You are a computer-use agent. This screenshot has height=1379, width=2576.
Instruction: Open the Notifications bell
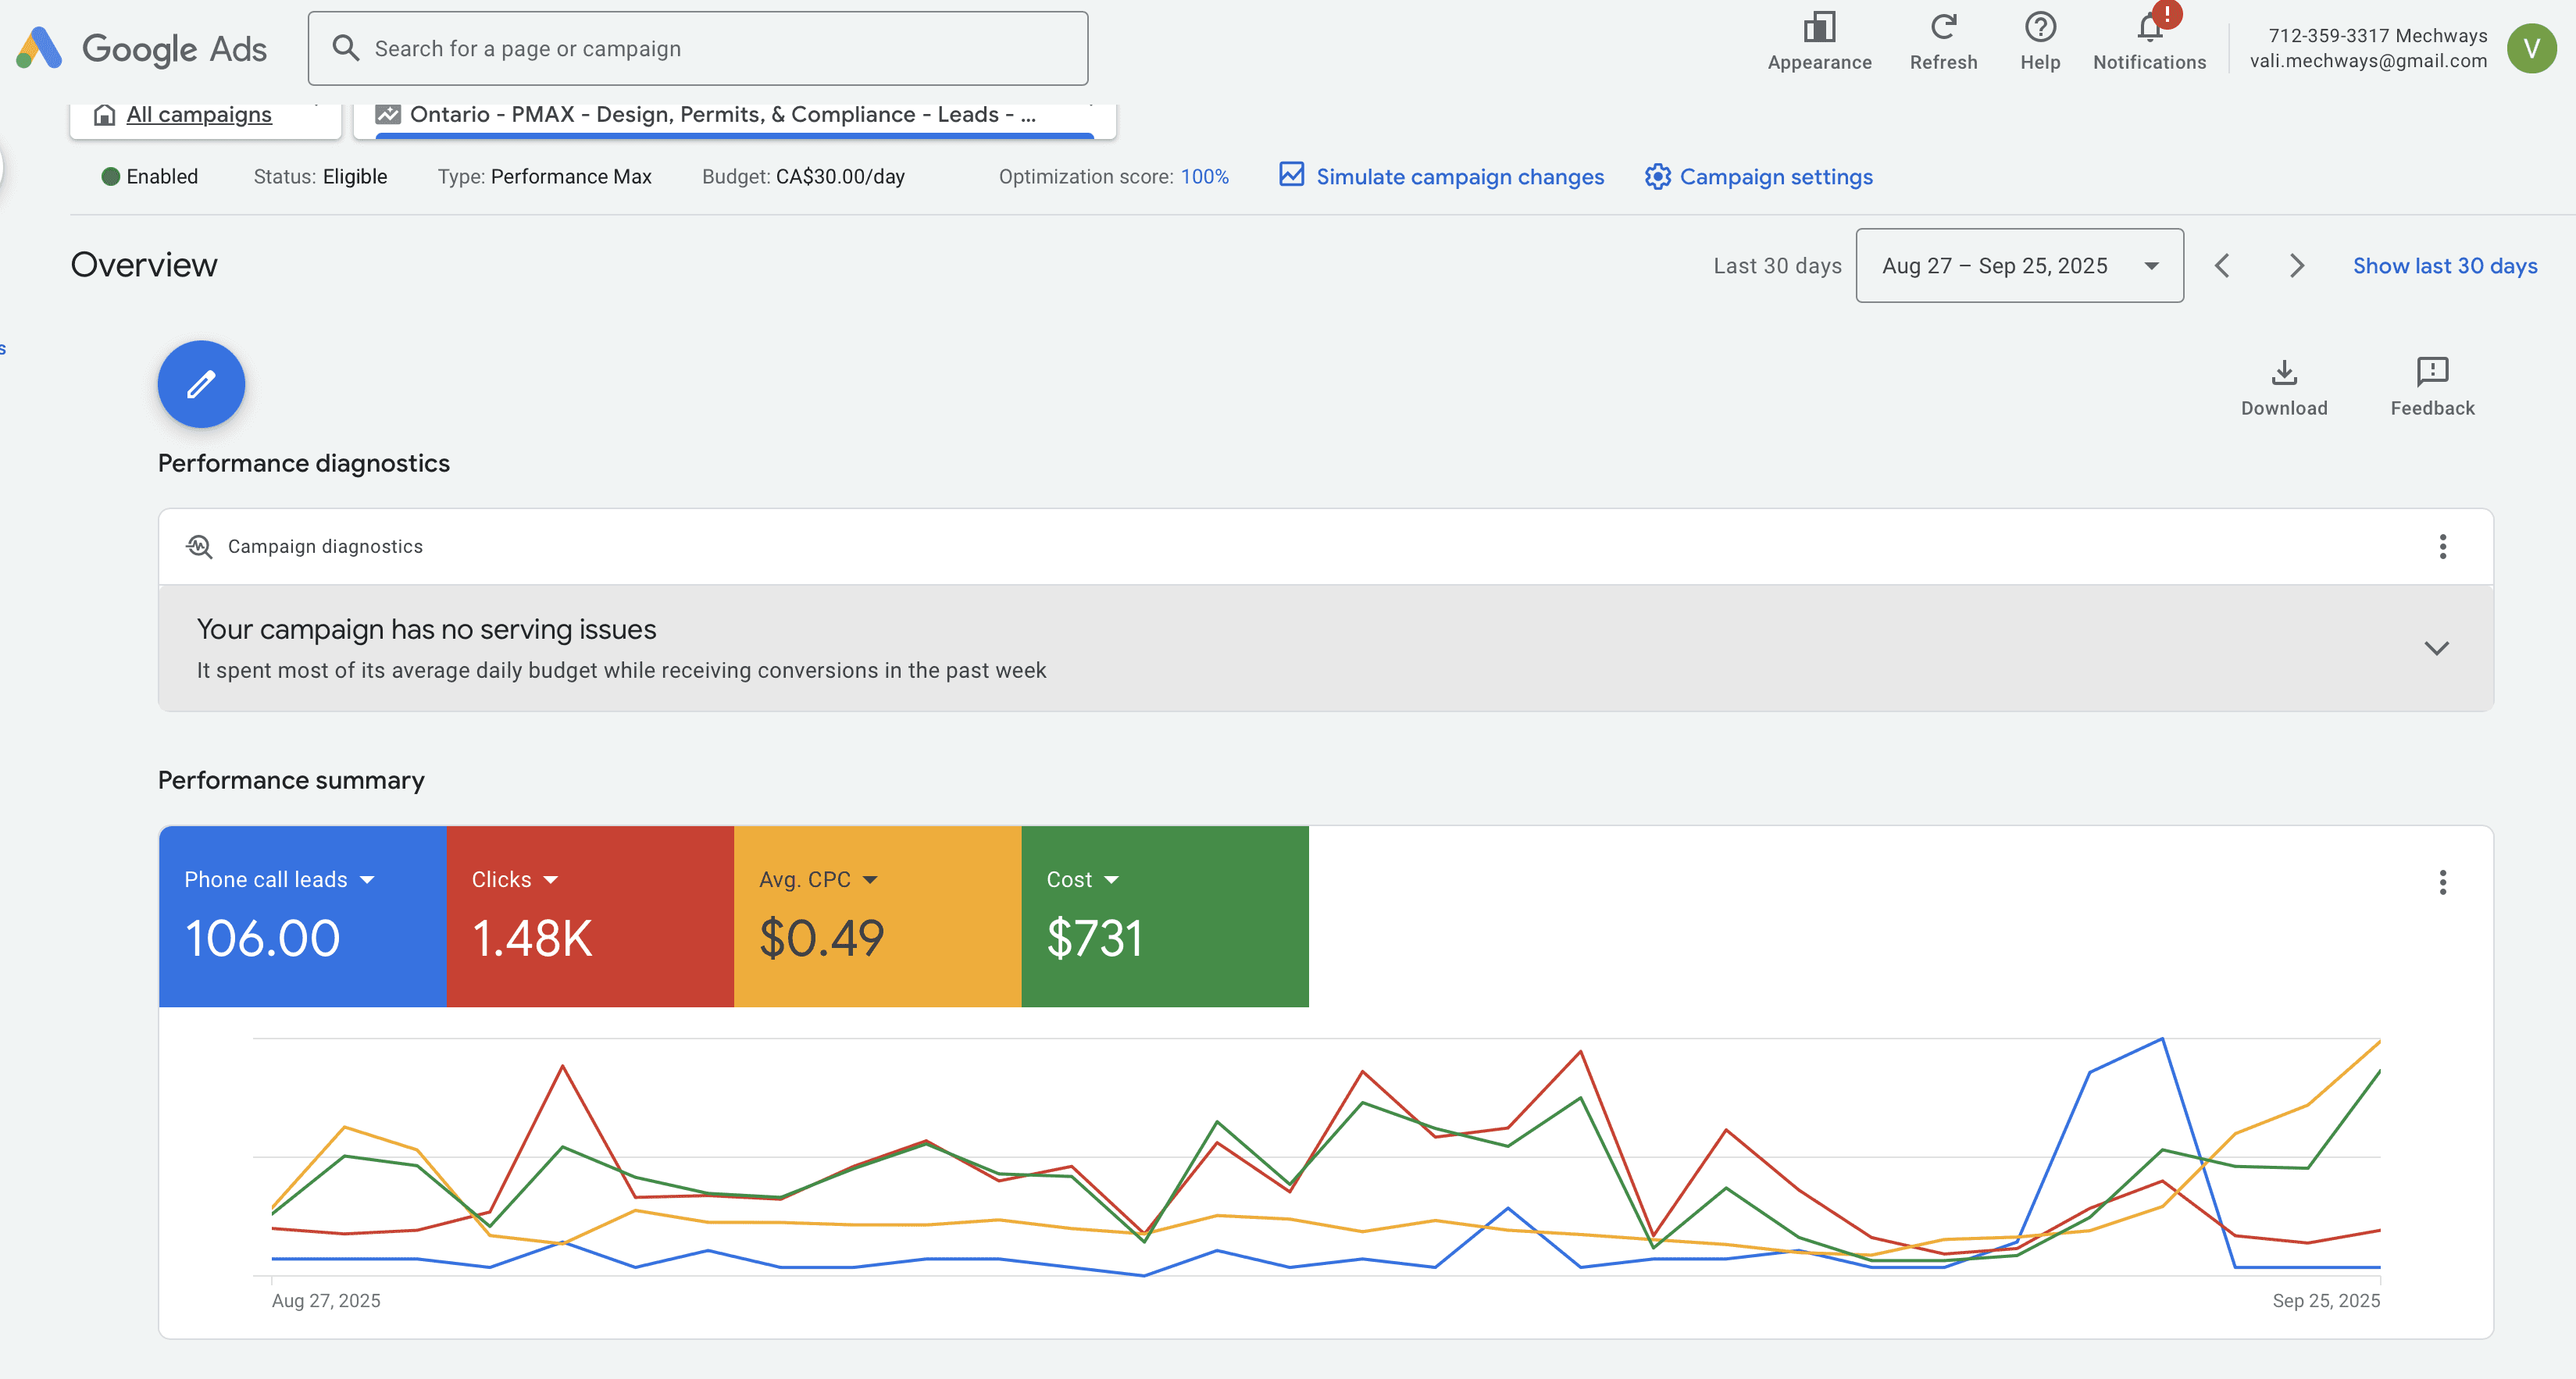click(x=2149, y=29)
